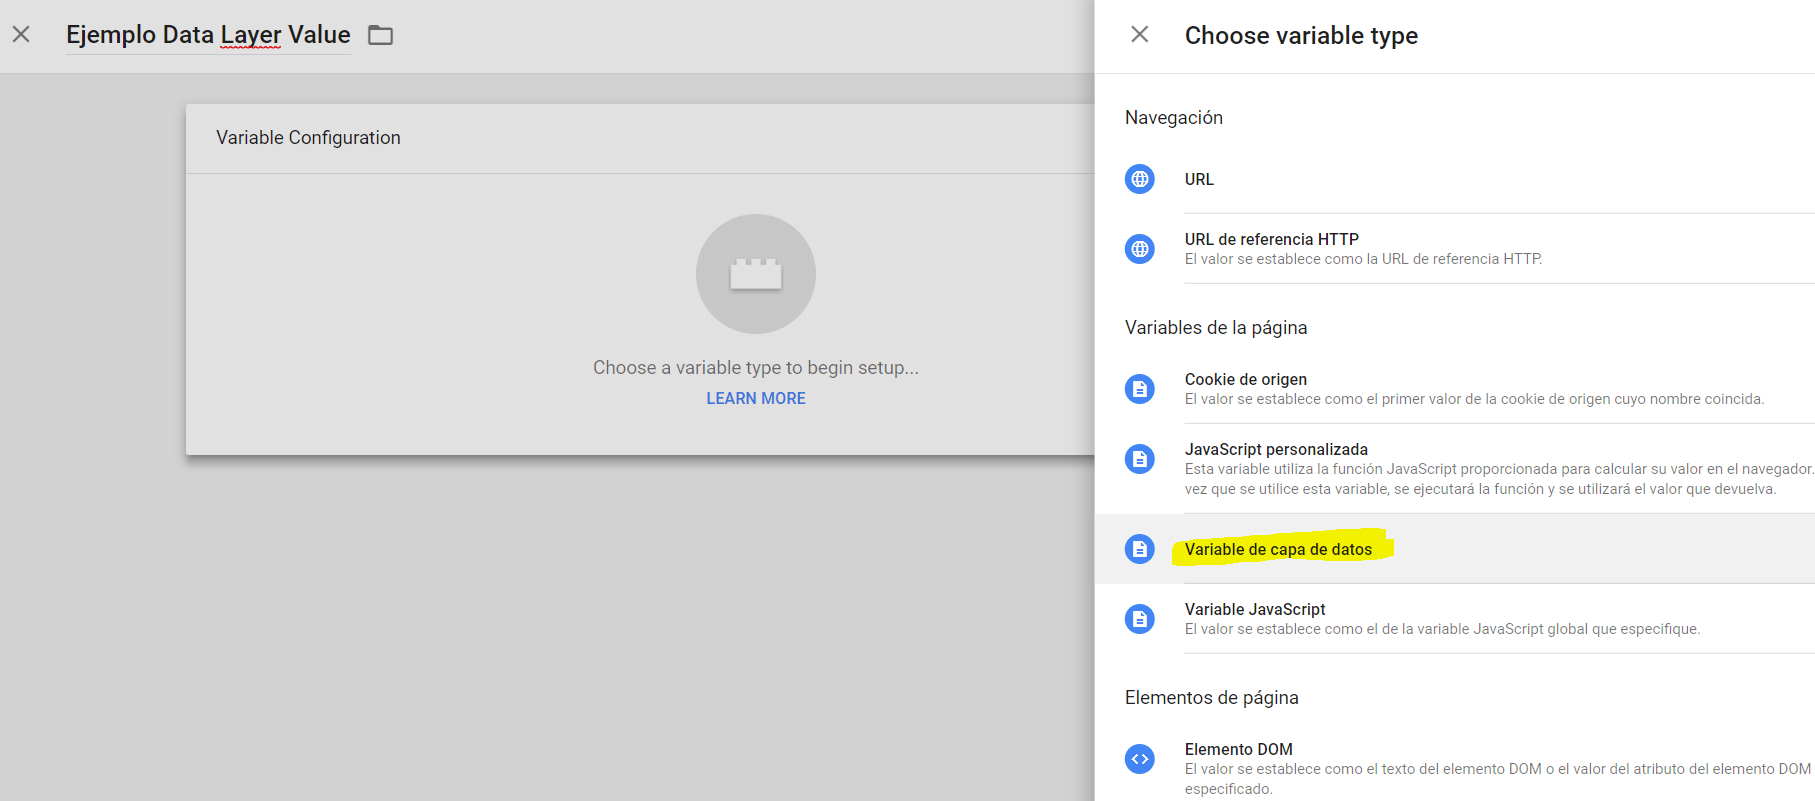Click the Elementos de página heading
This screenshot has height=801, width=1815.
[1212, 698]
